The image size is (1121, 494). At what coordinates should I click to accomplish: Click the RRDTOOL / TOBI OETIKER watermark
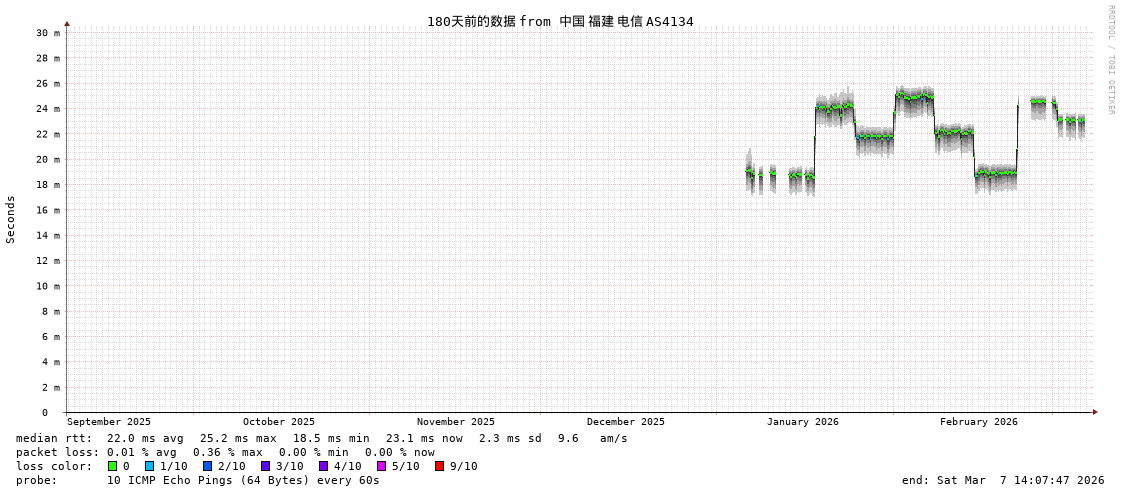[1110, 60]
